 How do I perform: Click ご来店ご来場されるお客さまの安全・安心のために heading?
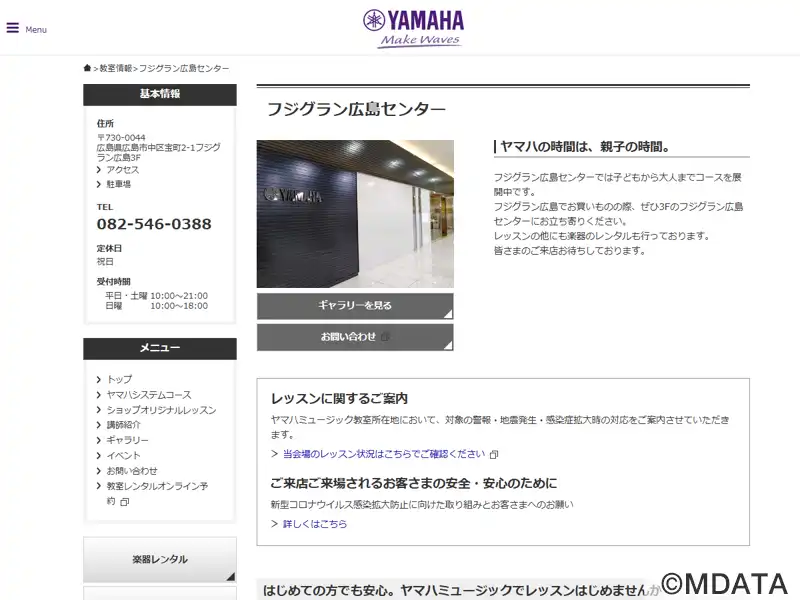point(414,483)
